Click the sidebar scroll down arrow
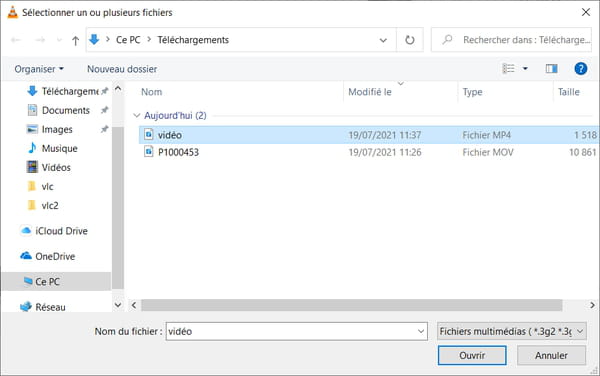The width and height of the screenshot is (600, 376). pos(118,305)
